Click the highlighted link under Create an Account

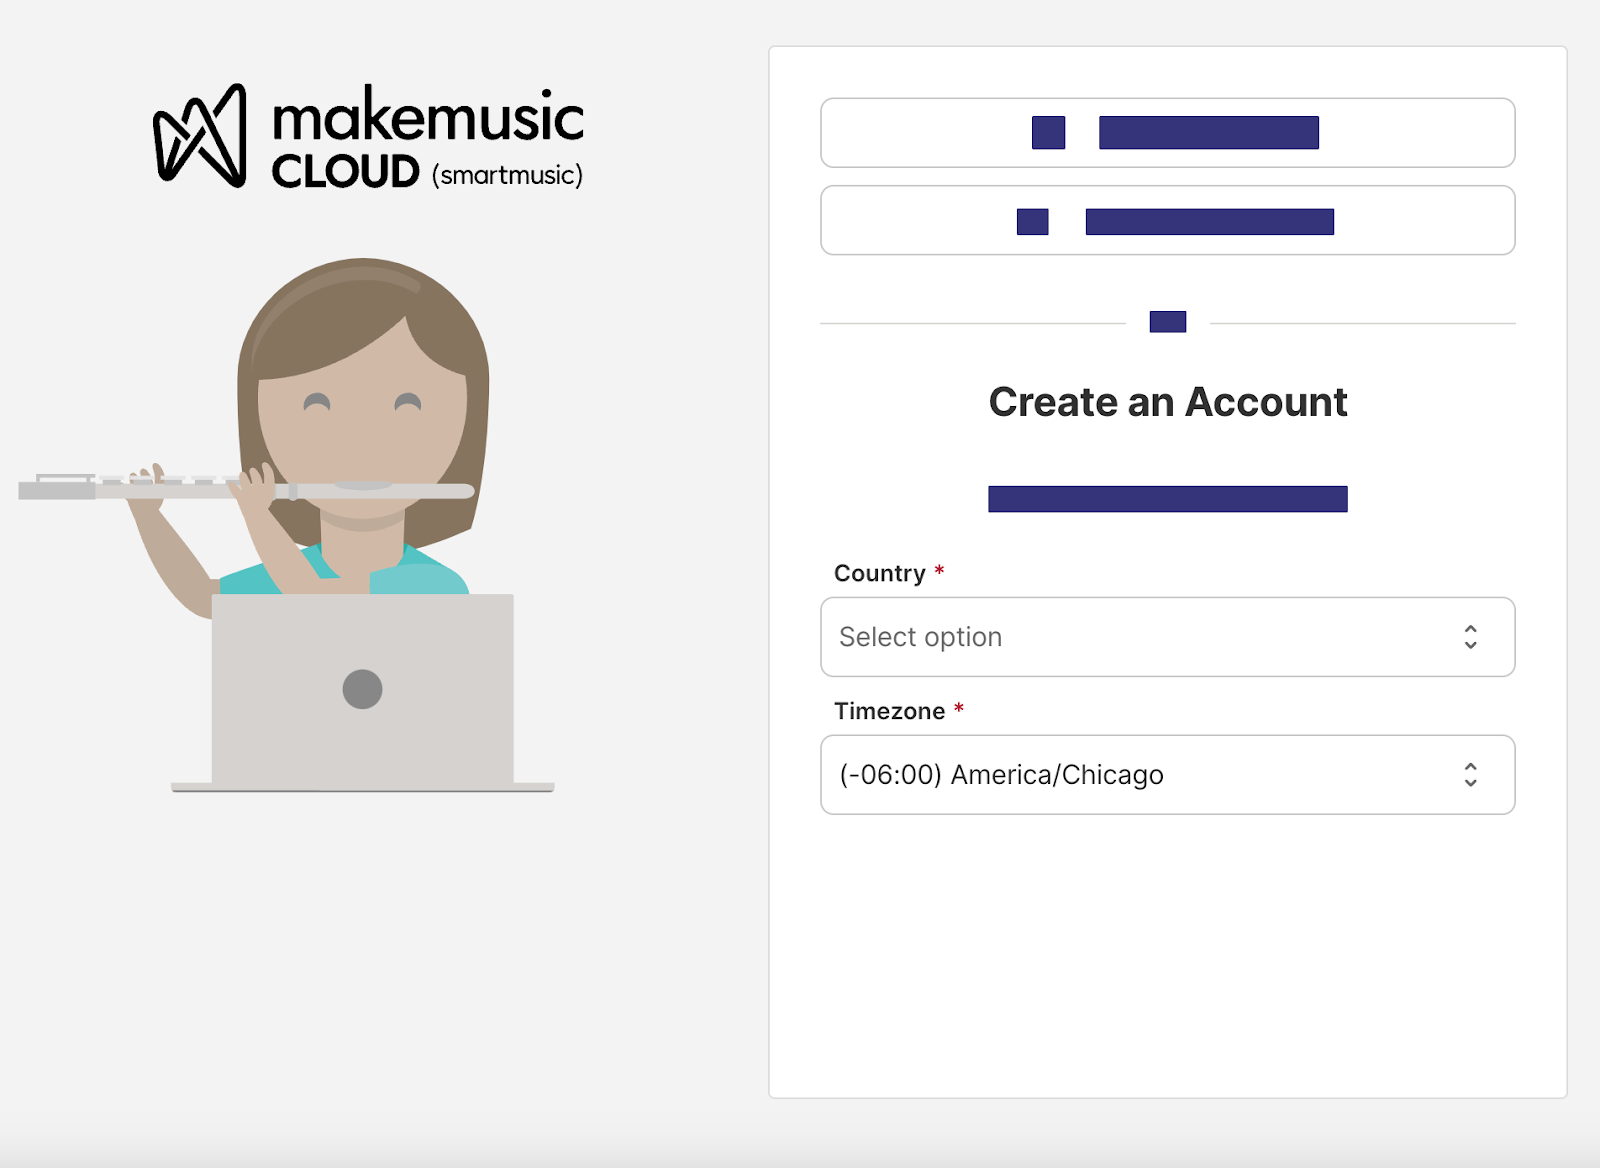1167,498
